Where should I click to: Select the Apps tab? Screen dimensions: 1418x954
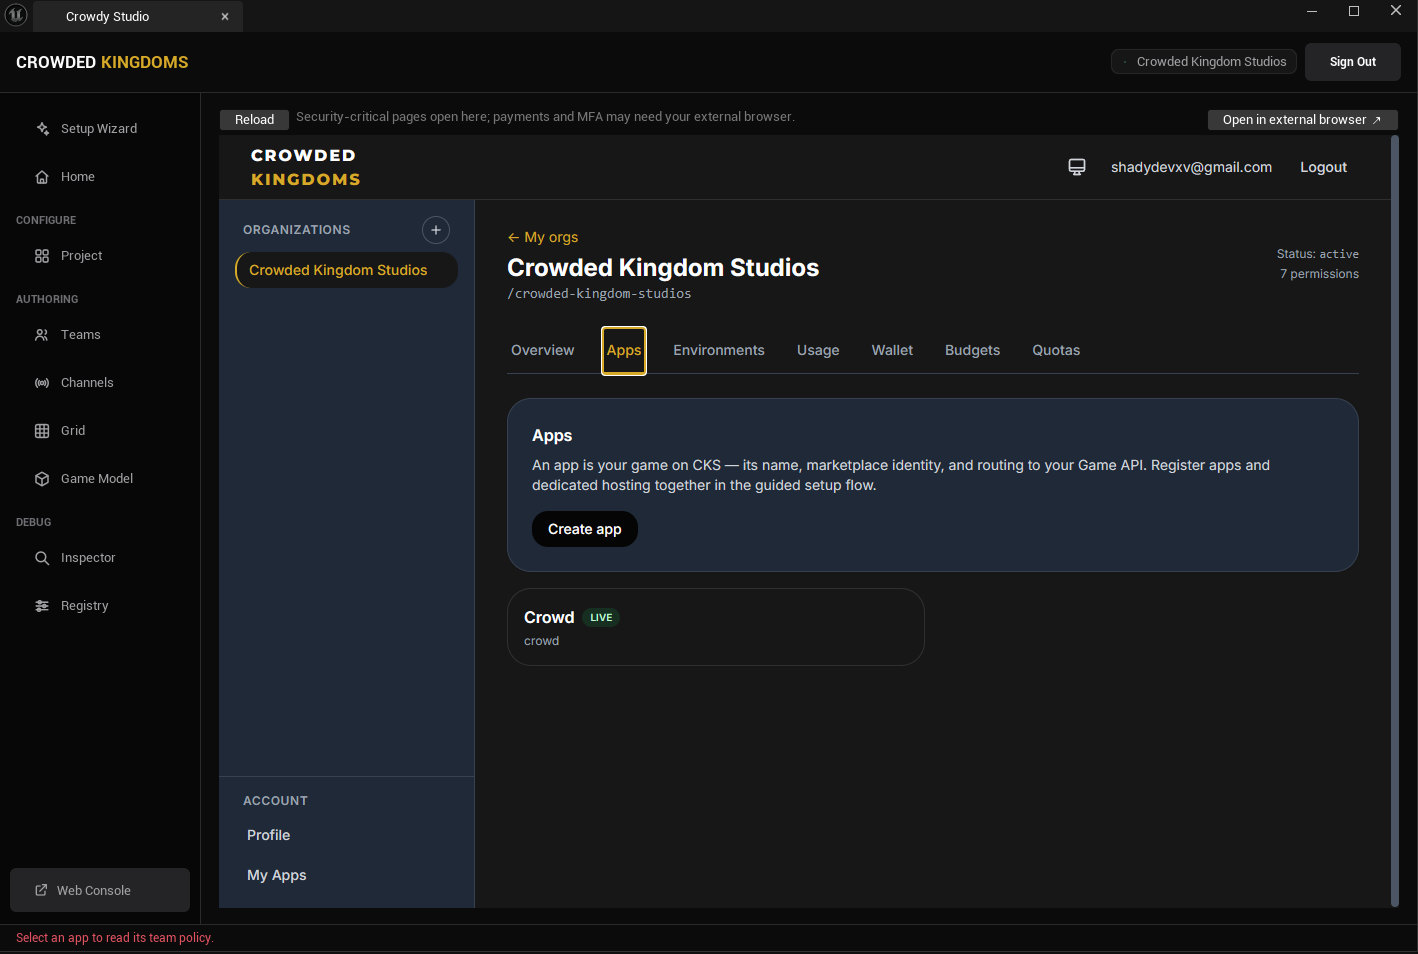(624, 350)
